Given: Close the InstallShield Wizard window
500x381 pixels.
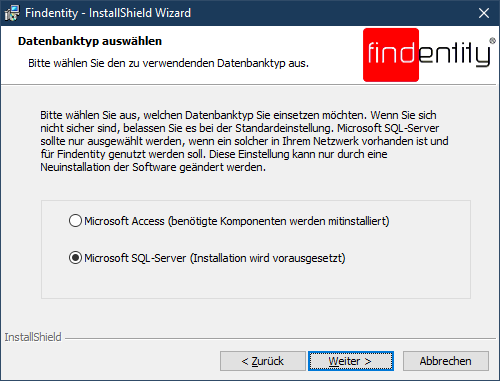Looking at the screenshot, I should (484, 13).
